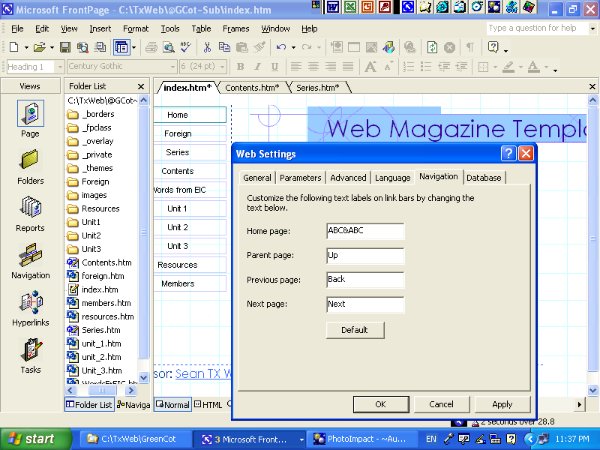
Task: Expand the New page dropdown arrow
Action: (26, 47)
